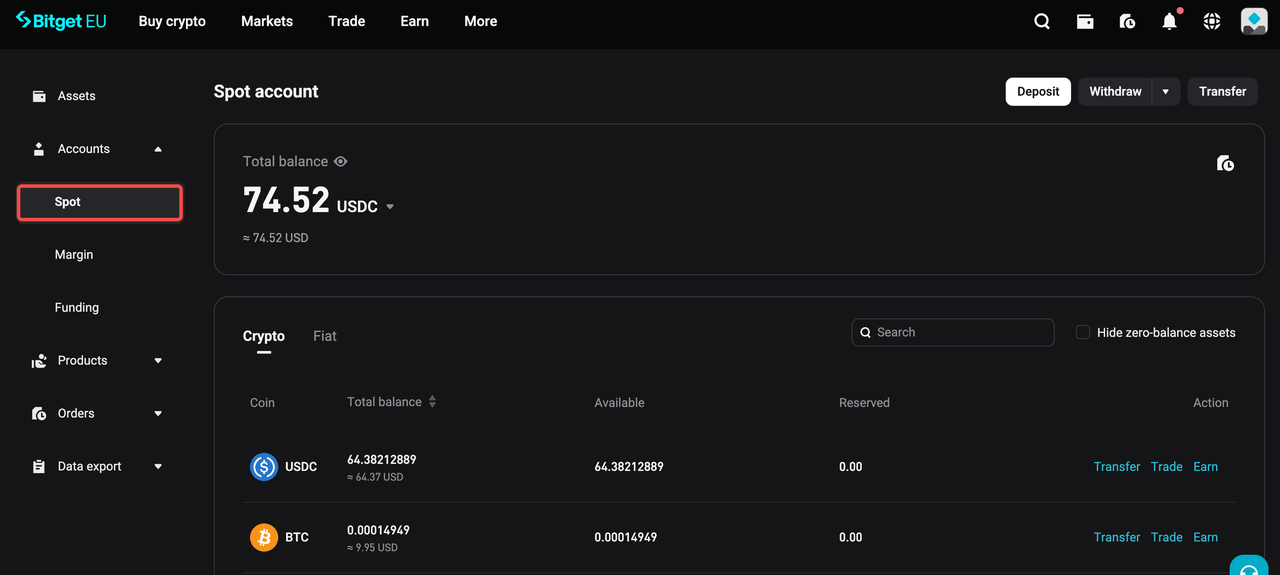This screenshot has height=575, width=1280.
Task: Click Trade in the USDC row
Action: pos(1167,467)
